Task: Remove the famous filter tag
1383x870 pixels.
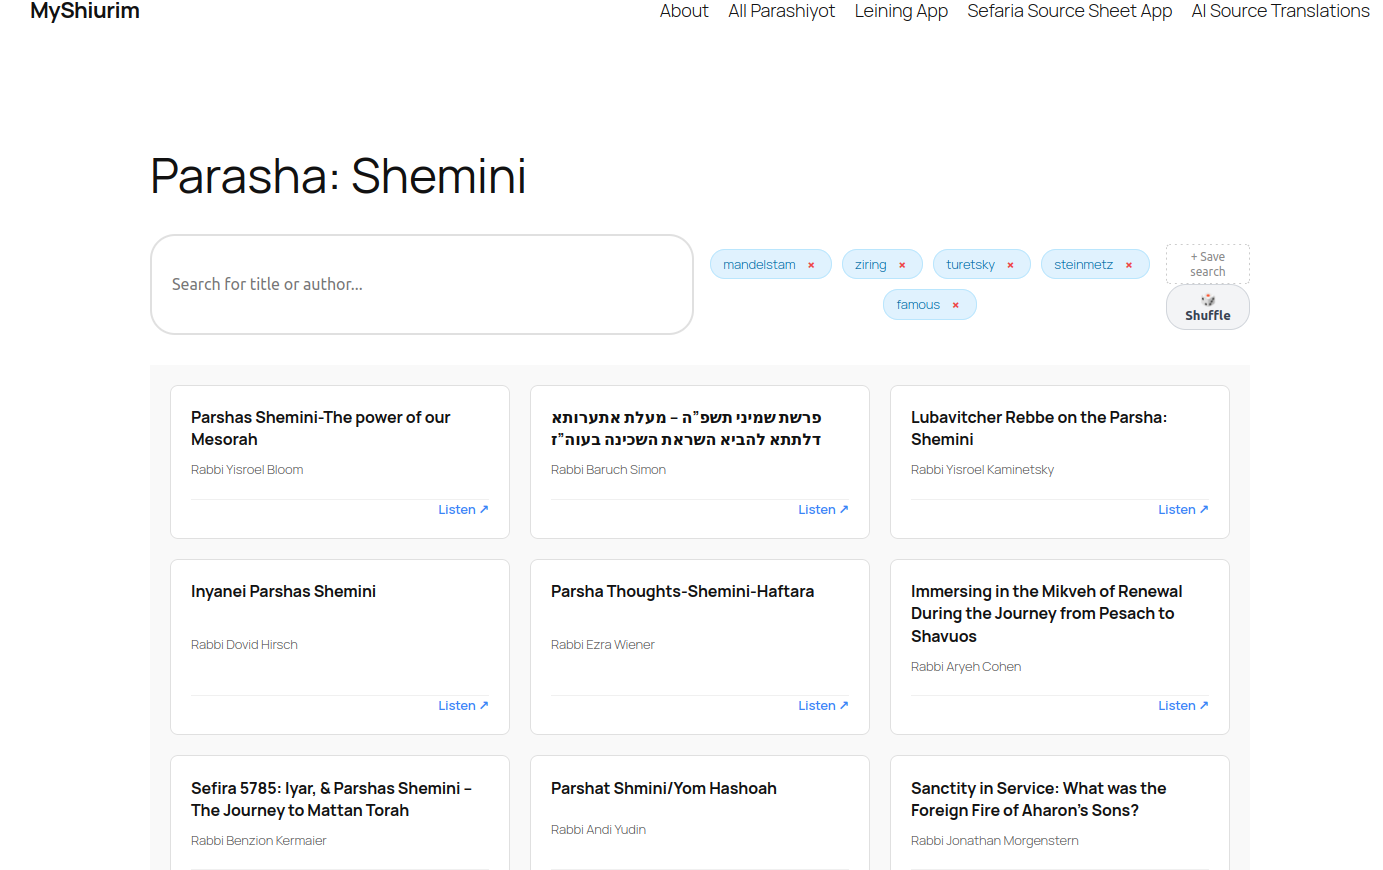Action: click(x=954, y=304)
